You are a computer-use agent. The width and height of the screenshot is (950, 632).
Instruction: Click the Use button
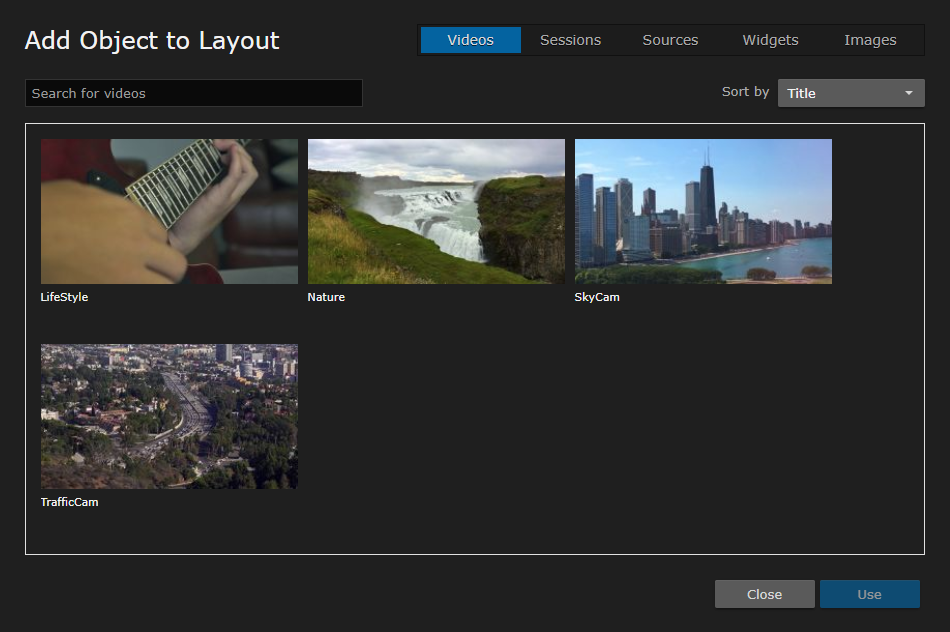[869, 593]
